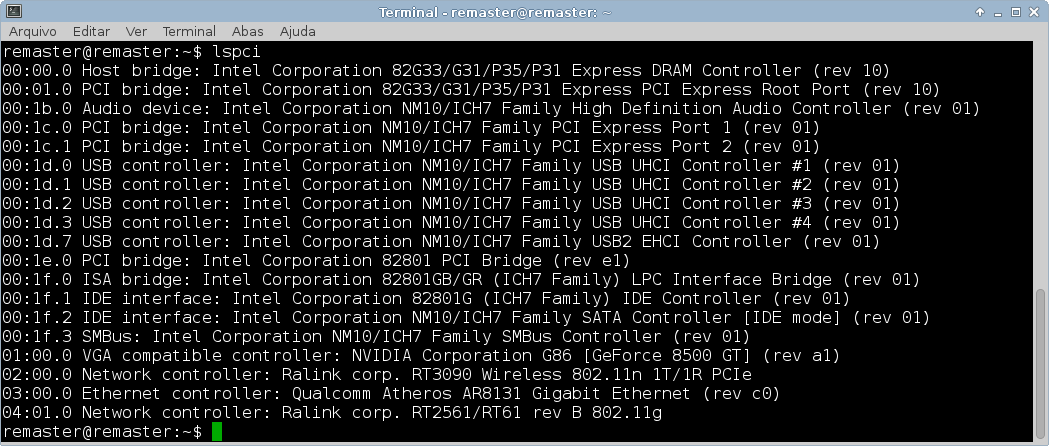Open the Editar menu
This screenshot has width=1049, height=446.
[91, 31]
